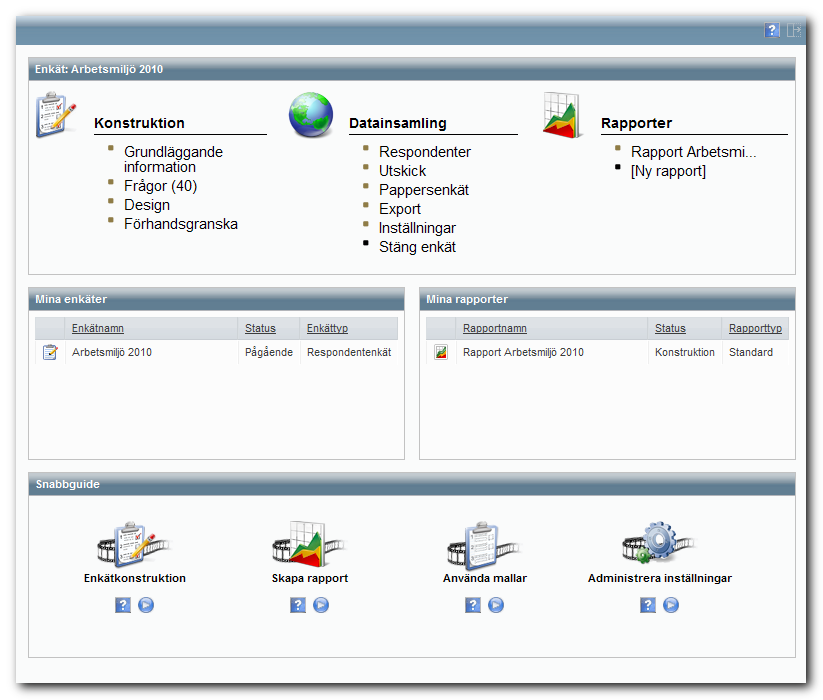Open help for Använda mallar
The height and width of the screenshot is (700, 823).
coord(472,605)
